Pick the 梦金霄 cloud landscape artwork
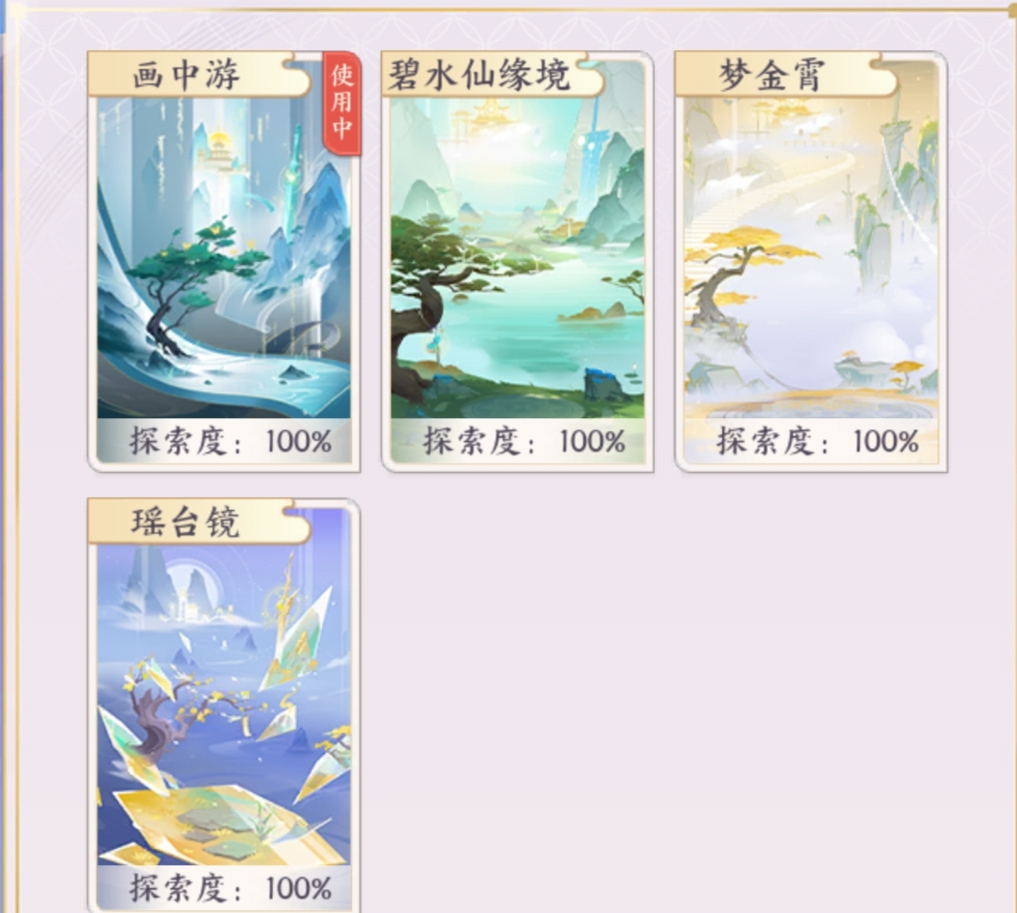The height and width of the screenshot is (913, 1017). [811, 257]
